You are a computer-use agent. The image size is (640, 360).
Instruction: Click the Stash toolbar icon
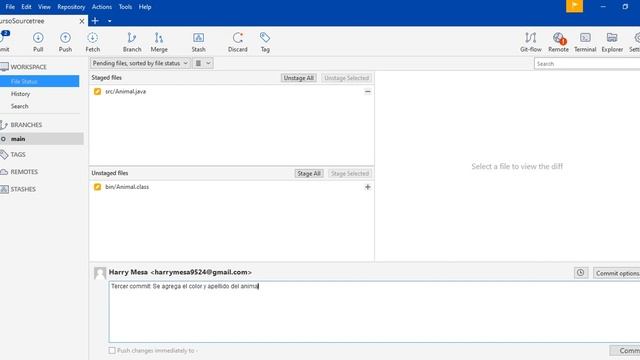pos(198,42)
